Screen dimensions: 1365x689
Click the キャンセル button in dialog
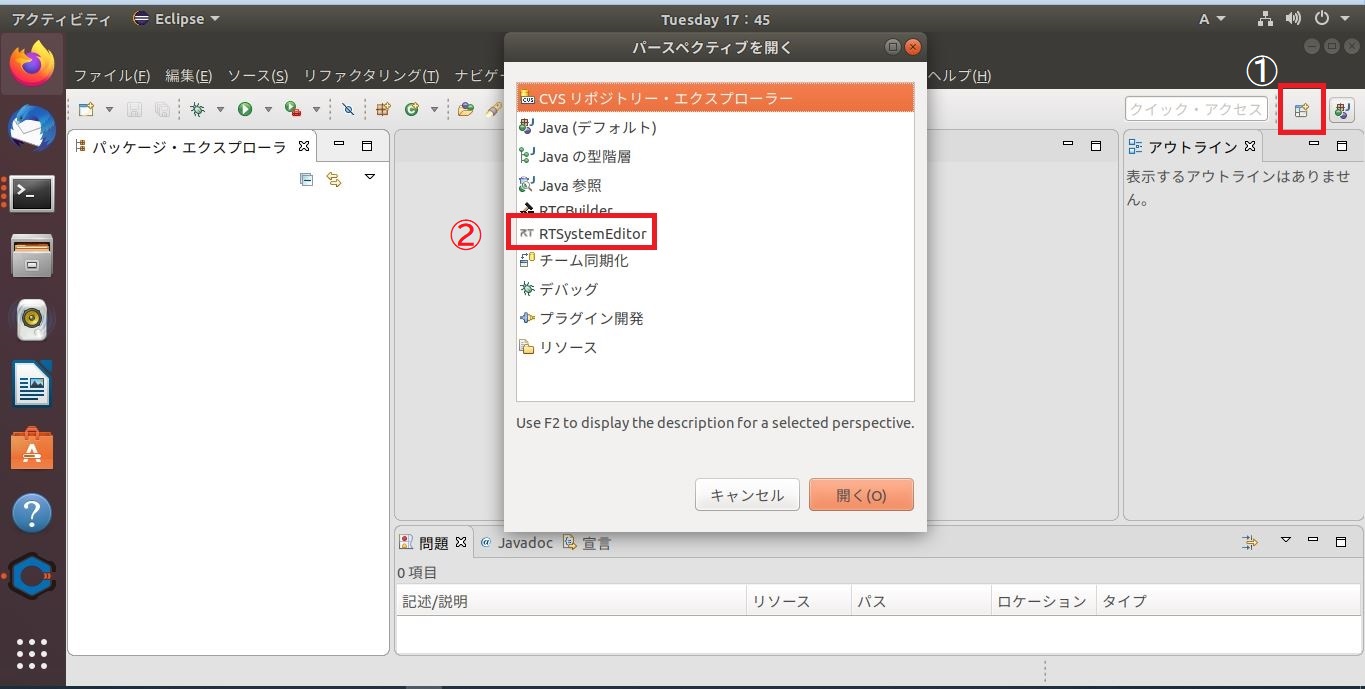point(747,495)
